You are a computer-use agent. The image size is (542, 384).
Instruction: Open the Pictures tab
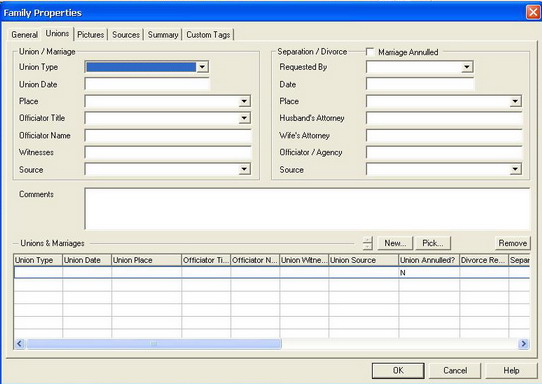click(x=91, y=35)
